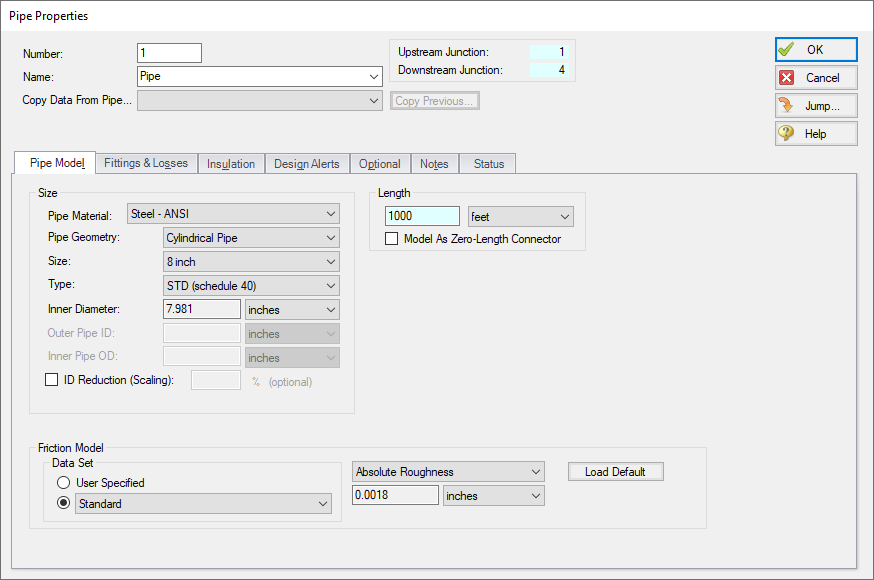Open Help with the question mark icon

click(x=815, y=134)
